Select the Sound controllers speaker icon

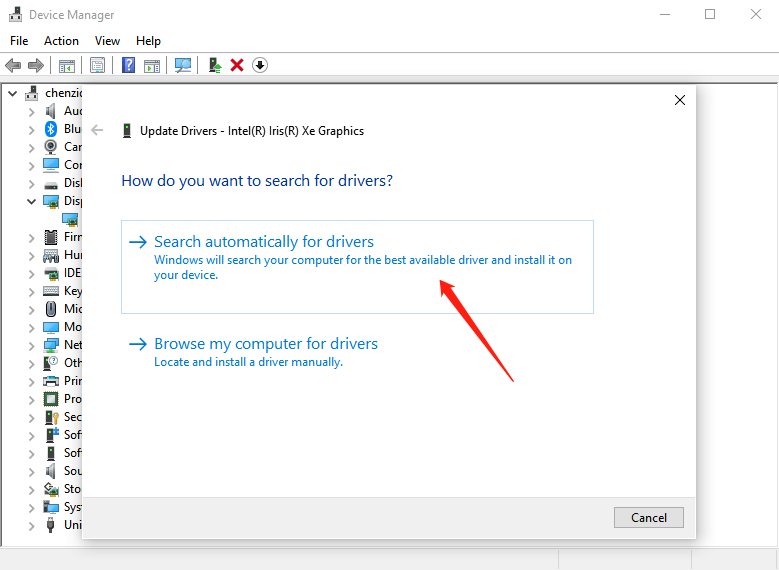pyautogui.click(x=51, y=471)
